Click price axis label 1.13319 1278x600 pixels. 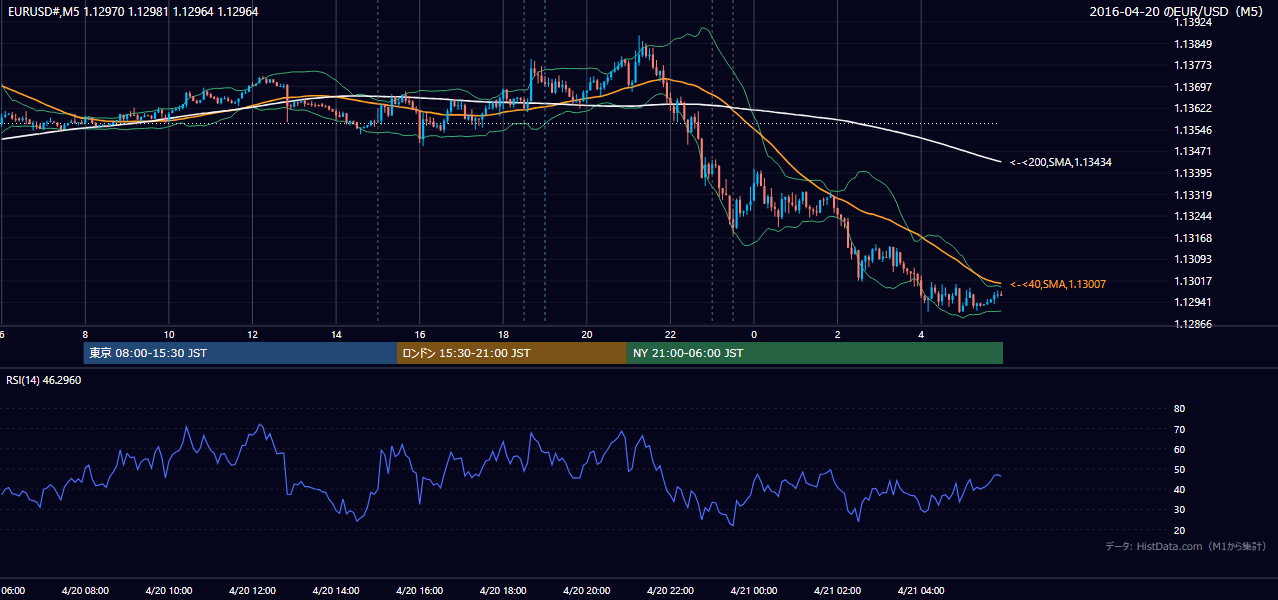pos(1194,195)
